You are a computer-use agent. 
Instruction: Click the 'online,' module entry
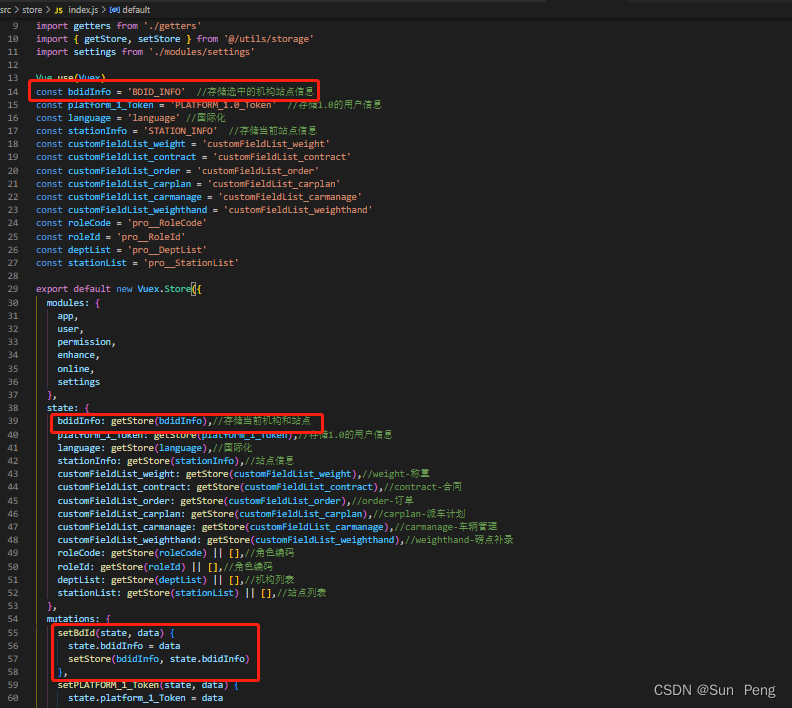tap(76, 369)
